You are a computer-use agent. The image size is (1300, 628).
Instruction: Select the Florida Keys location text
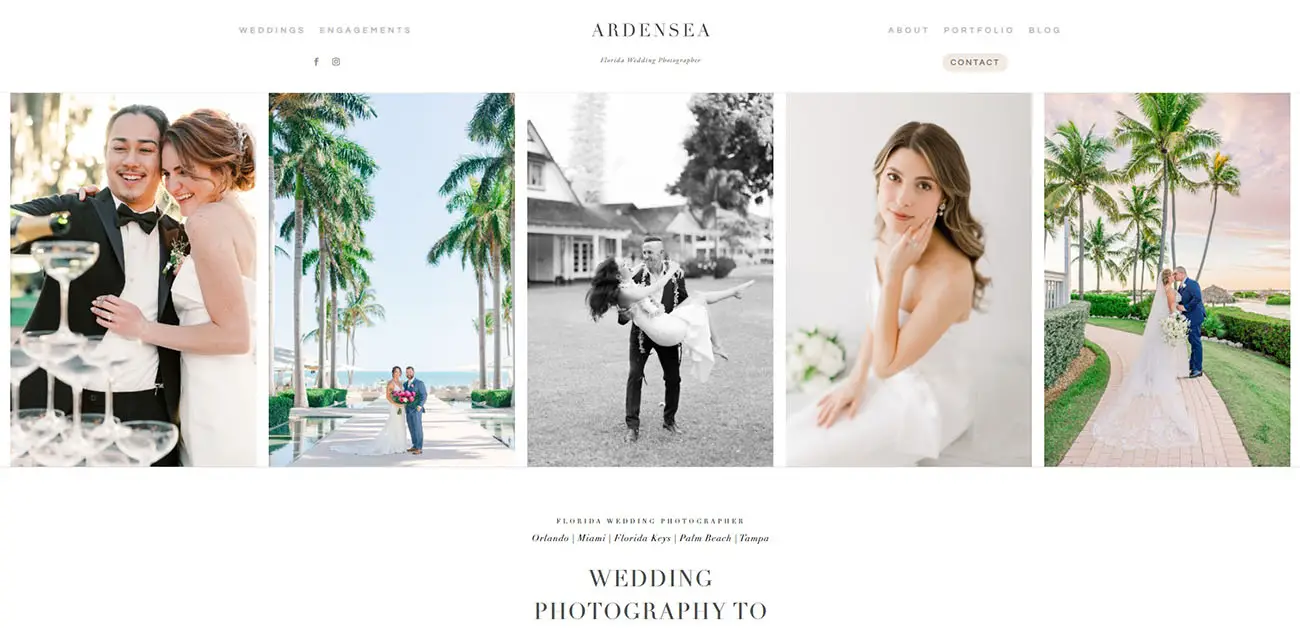[642, 538]
